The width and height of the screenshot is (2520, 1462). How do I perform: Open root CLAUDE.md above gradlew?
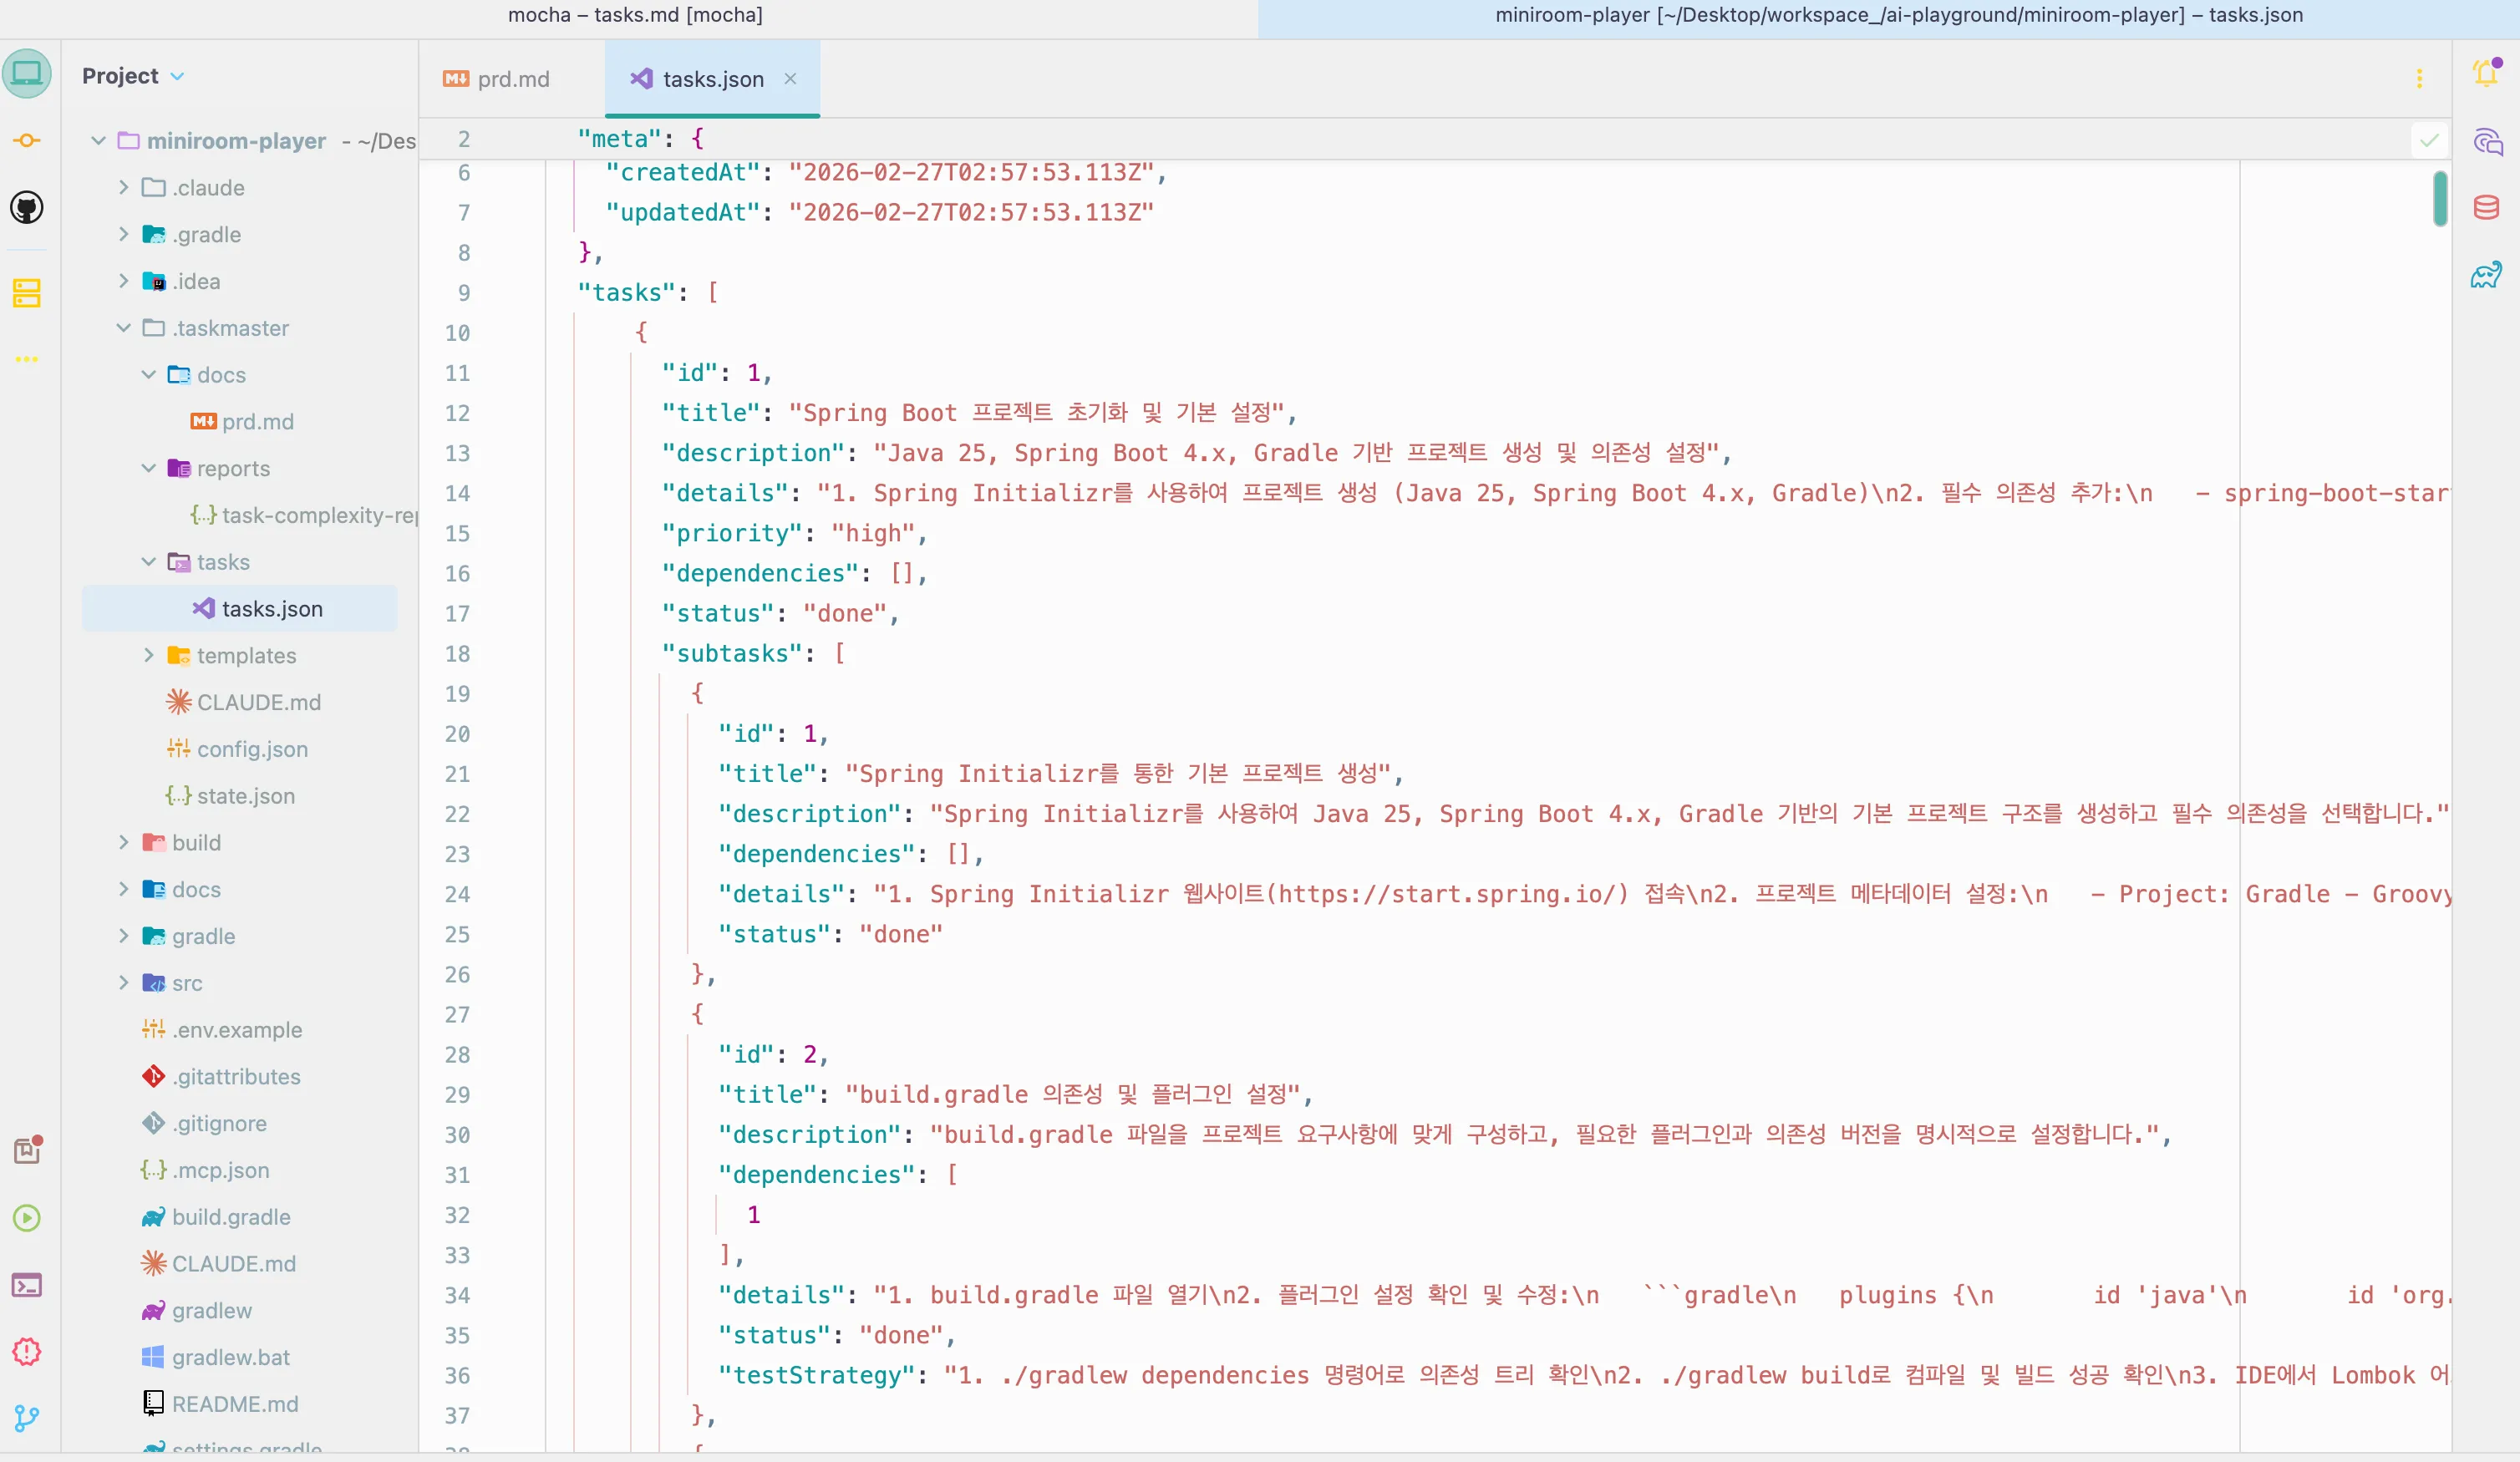click(x=218, y=1264)
